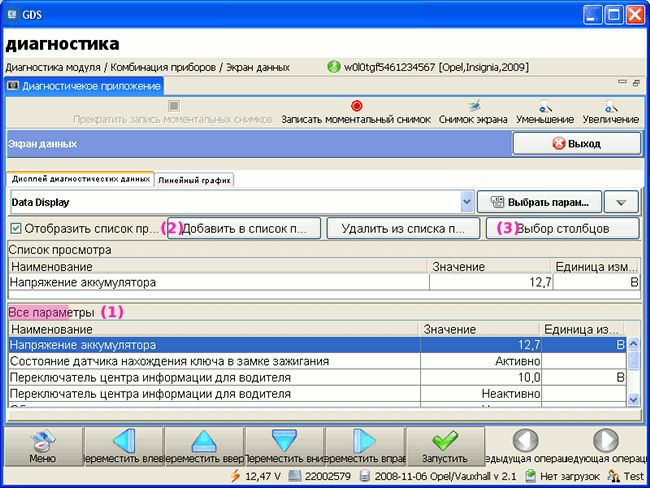Open the Data Display combo box arrow
Screen dimensions: 650x488
467,202
